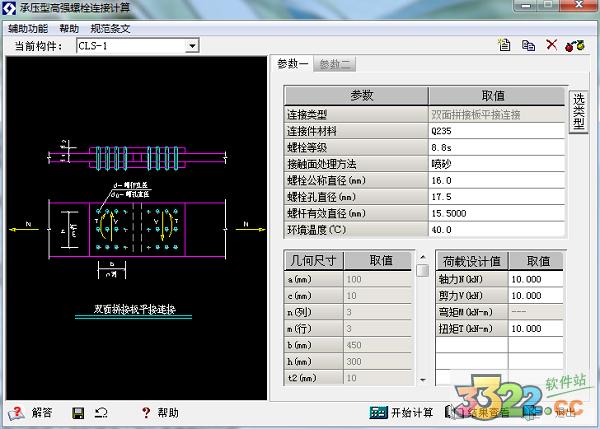Click the copy component icon

[x=528, y=45]
